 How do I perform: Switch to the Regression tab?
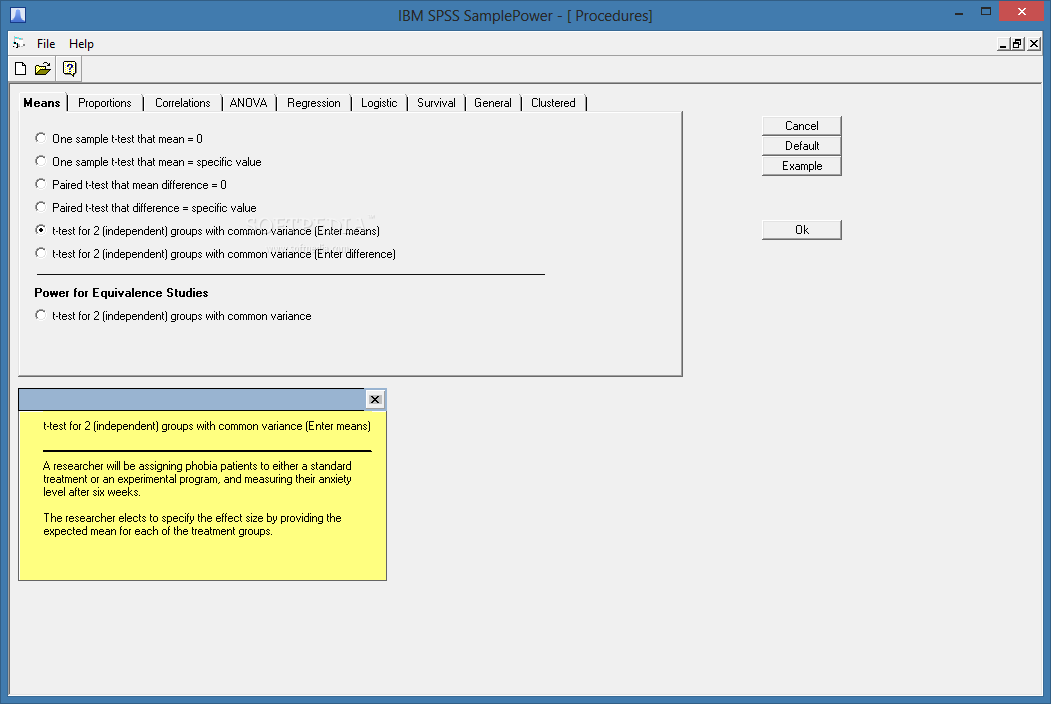[314, 103]
